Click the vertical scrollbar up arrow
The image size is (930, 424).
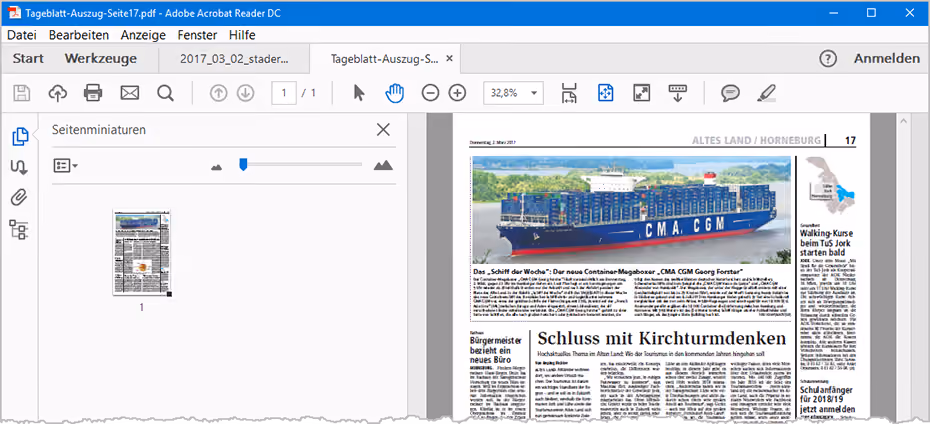903,122
